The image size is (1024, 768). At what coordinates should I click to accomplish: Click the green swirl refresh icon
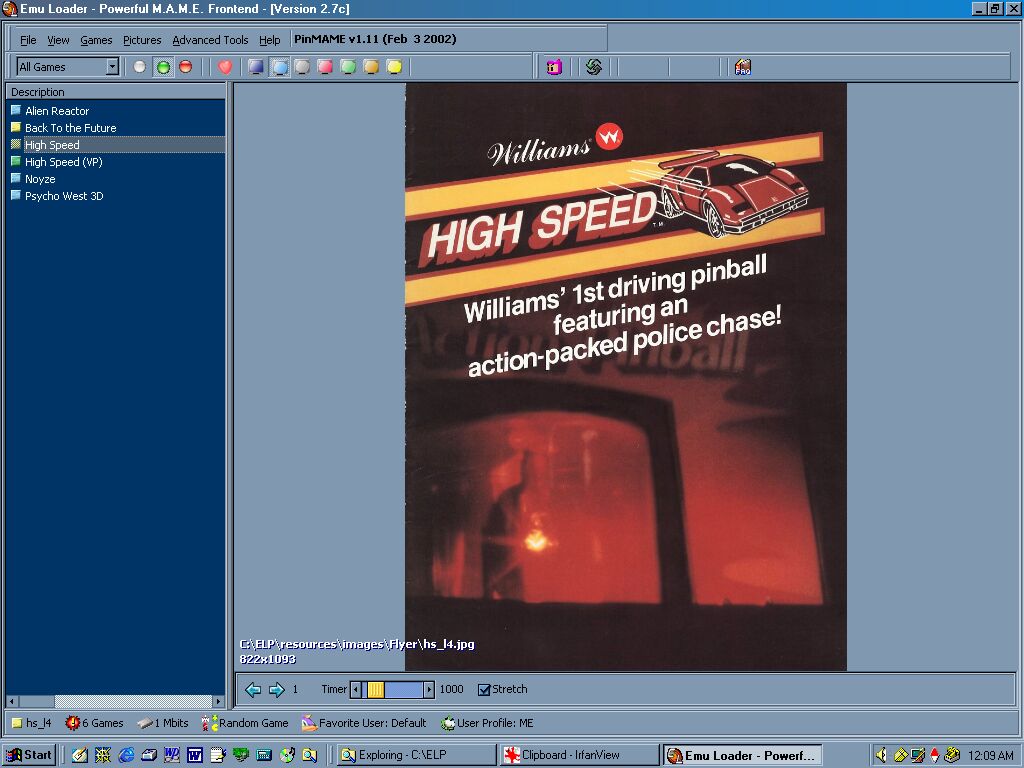click(594, 67)
